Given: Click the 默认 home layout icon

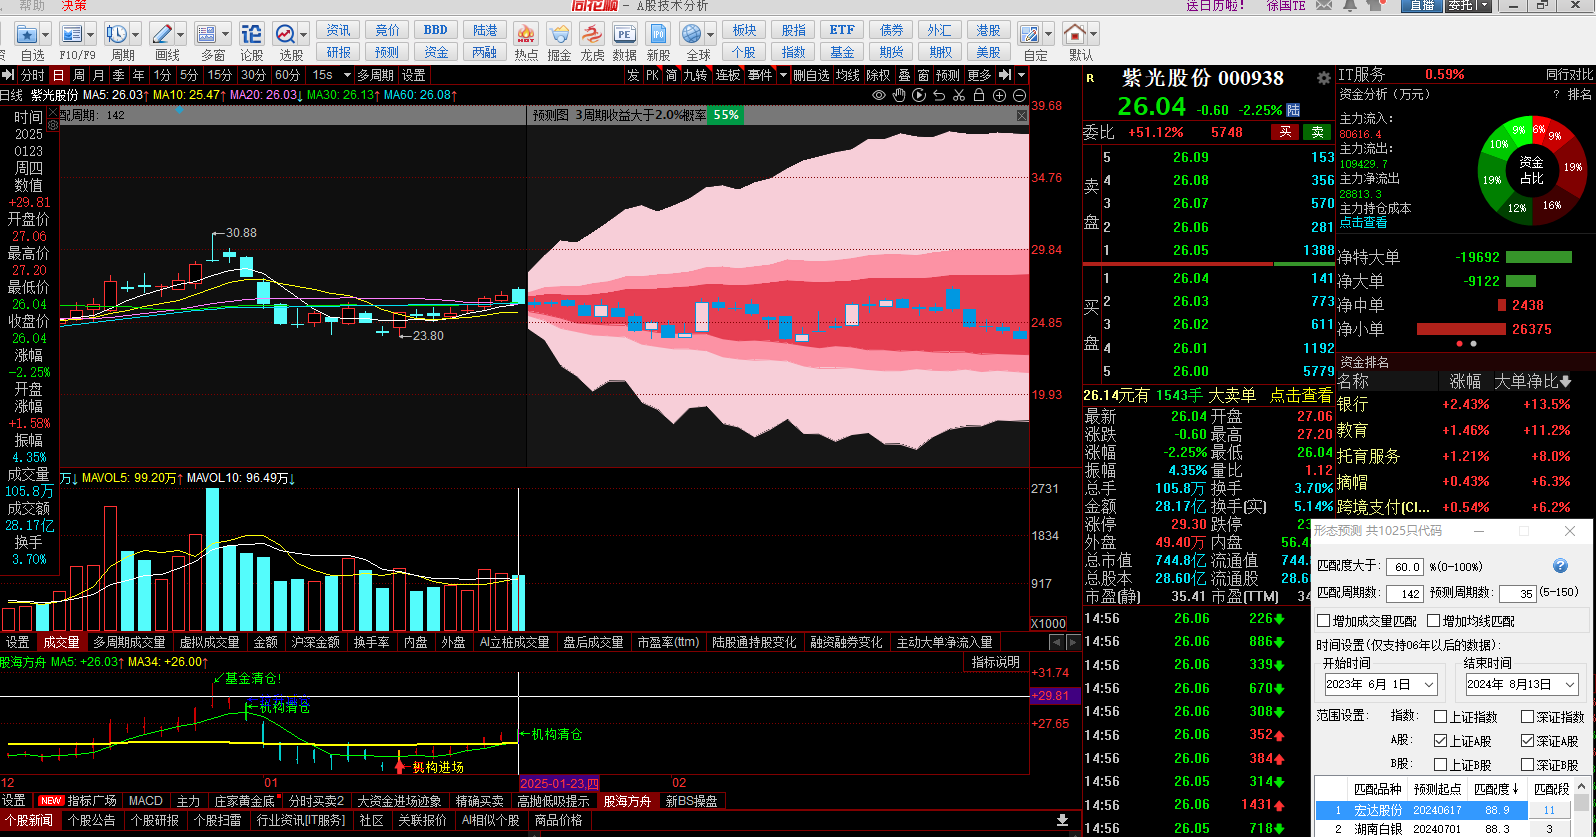Looking at the screenshot, I should (x=1075, y=34).
